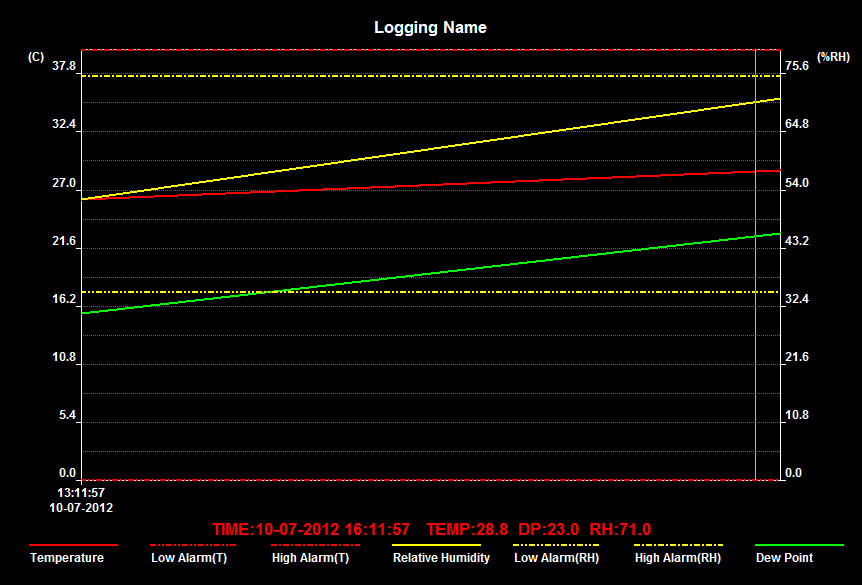Click the 'Relative Humidity' legend label
Screen dimensions: 862x585
441,558
